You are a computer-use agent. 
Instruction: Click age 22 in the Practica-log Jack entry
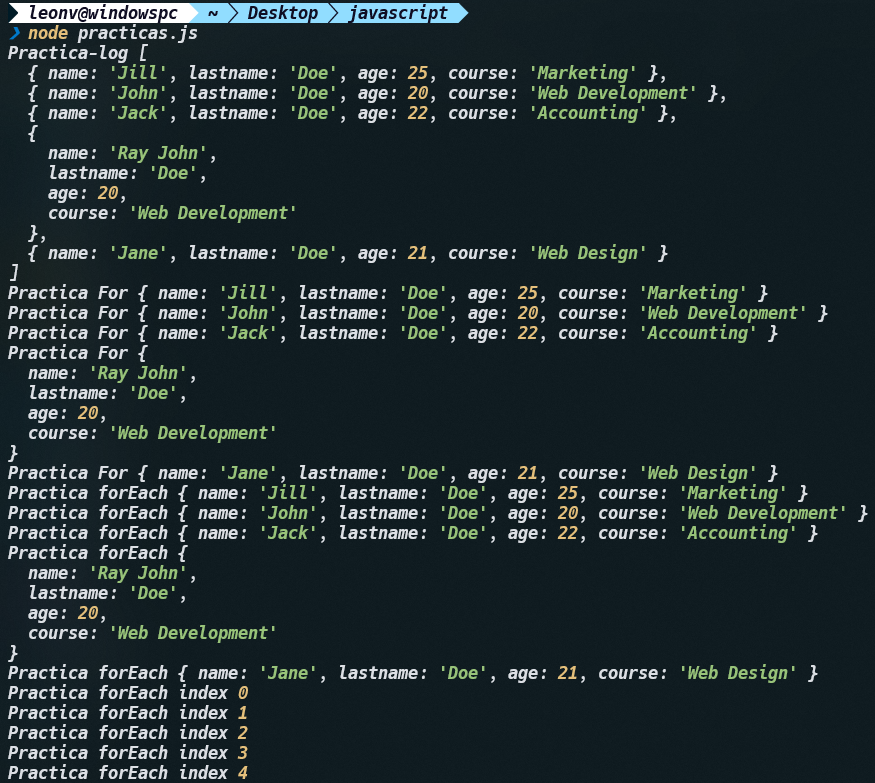coord(418,113)
